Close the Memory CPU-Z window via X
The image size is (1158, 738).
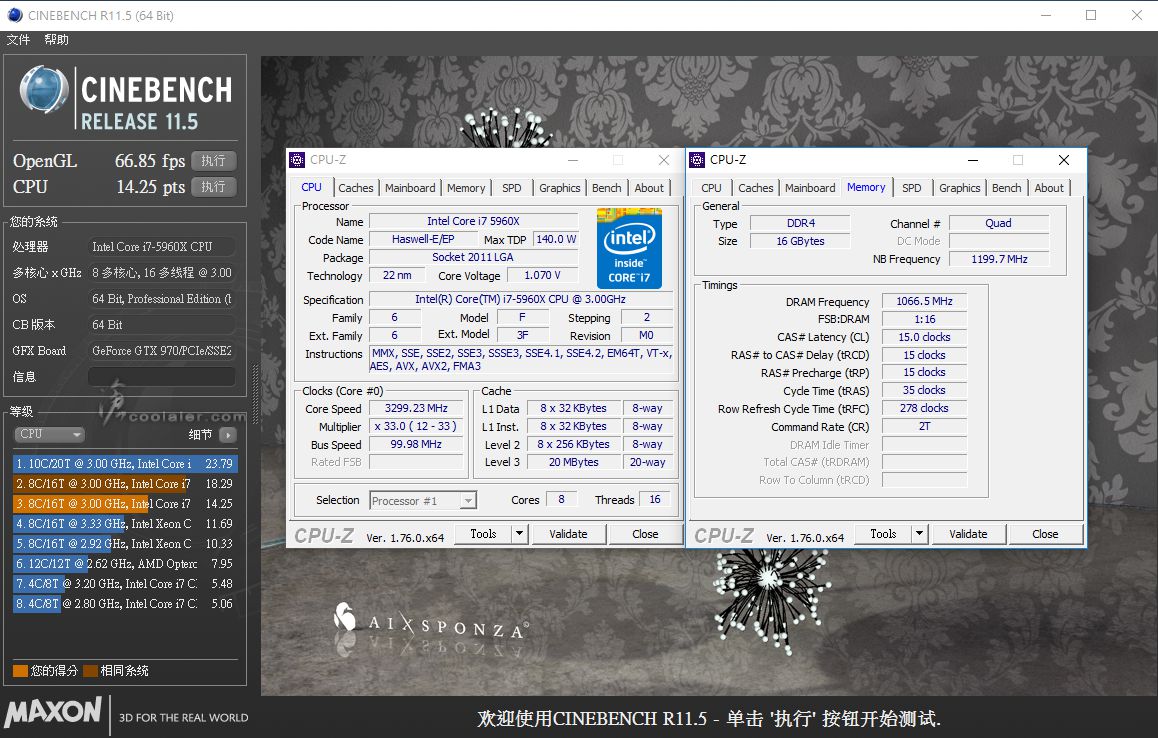click(1063, 160)
